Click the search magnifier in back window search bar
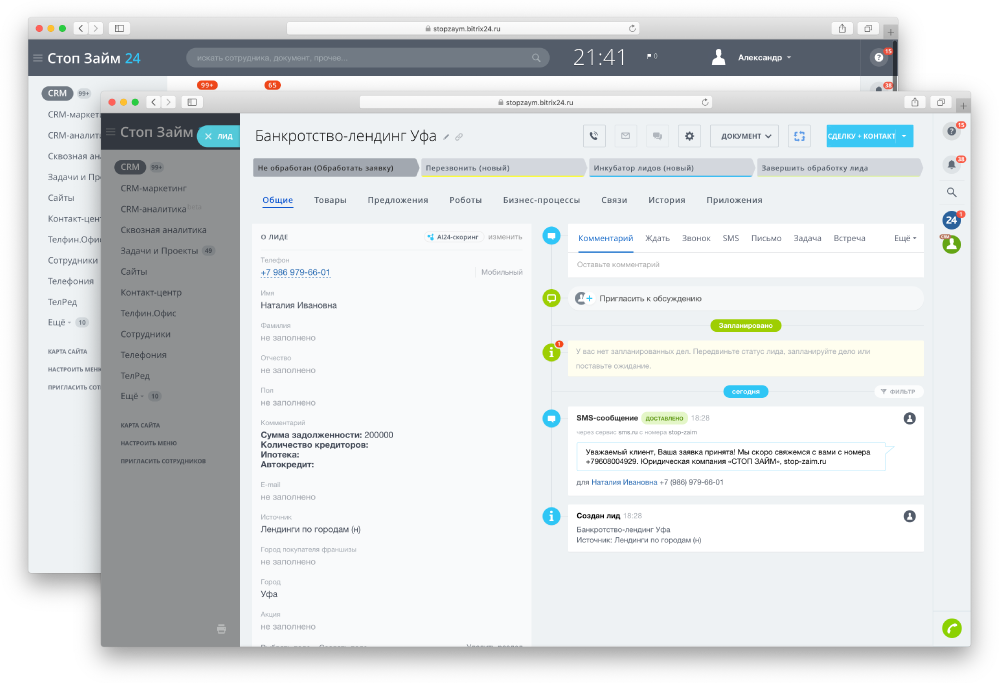The width and height of the screenshot is (1000, 683). point(536,58)
